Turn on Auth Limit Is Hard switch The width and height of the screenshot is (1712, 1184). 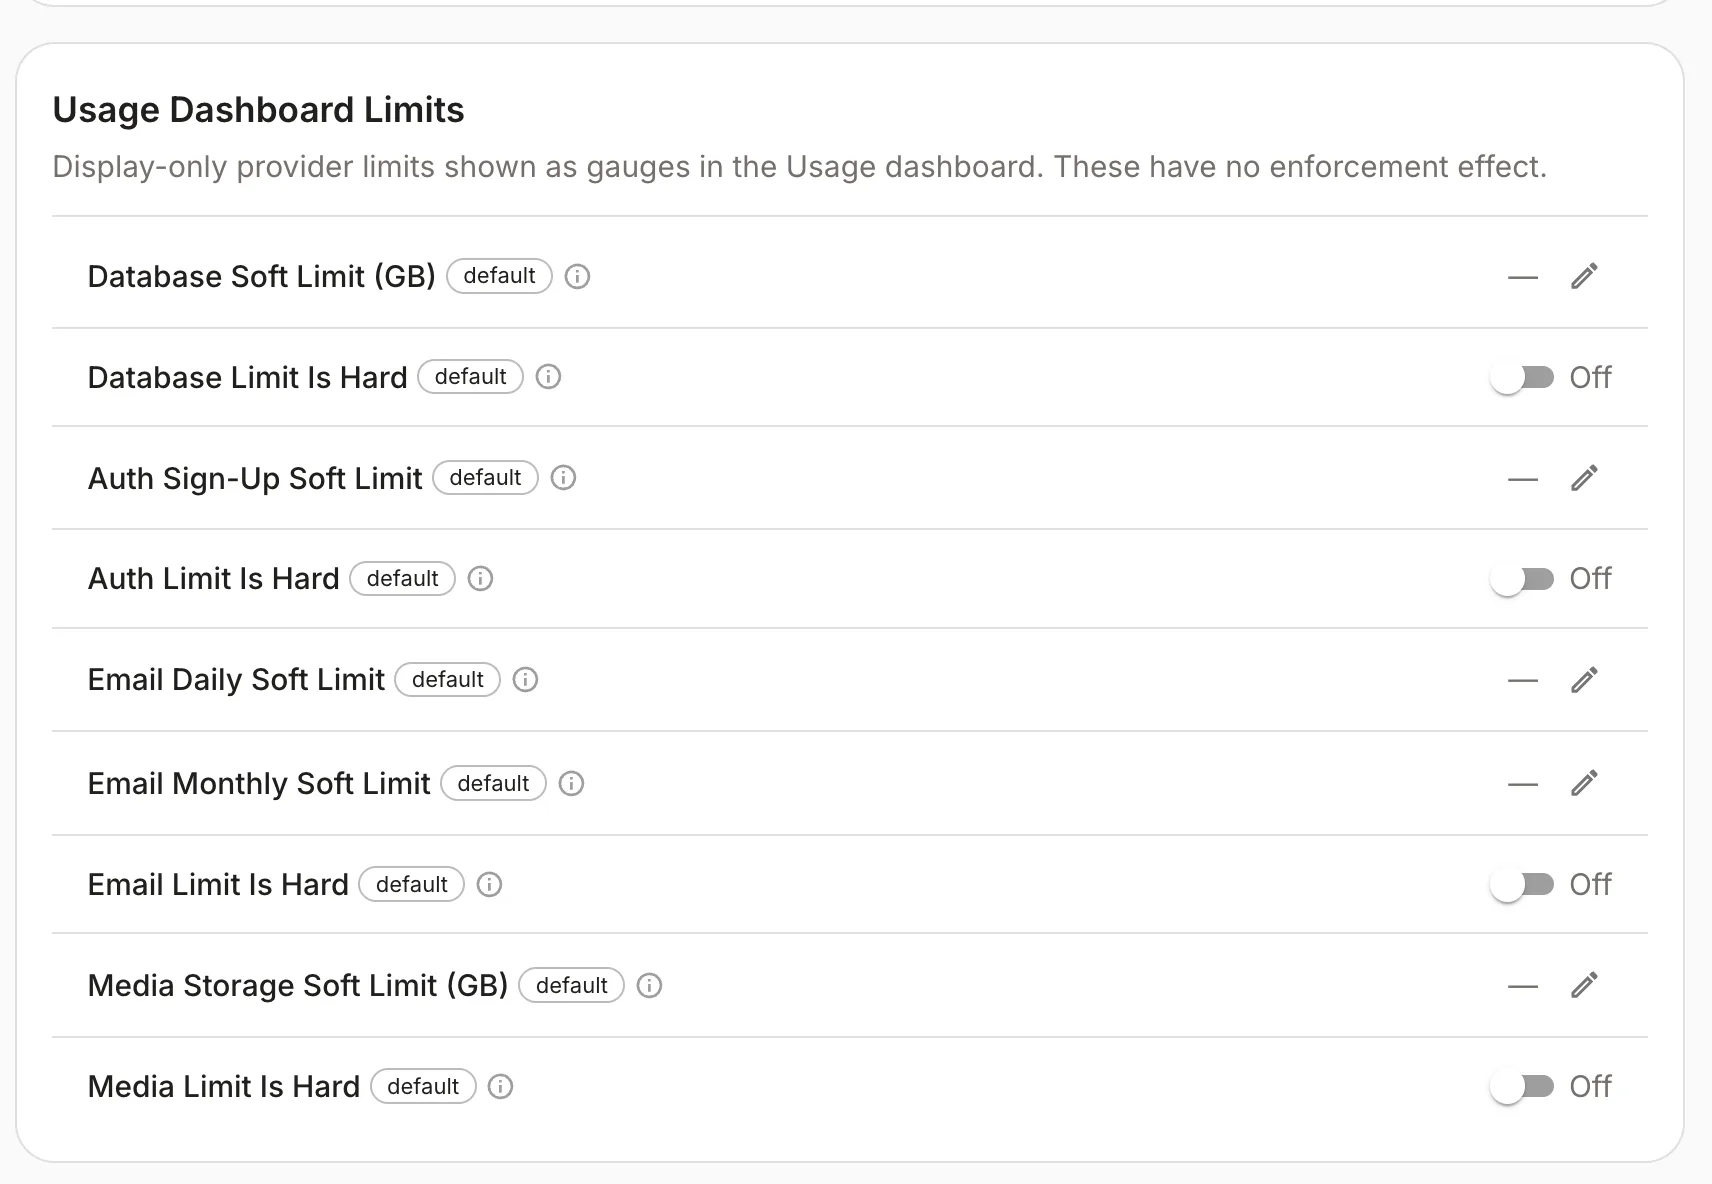(1521, 579)
